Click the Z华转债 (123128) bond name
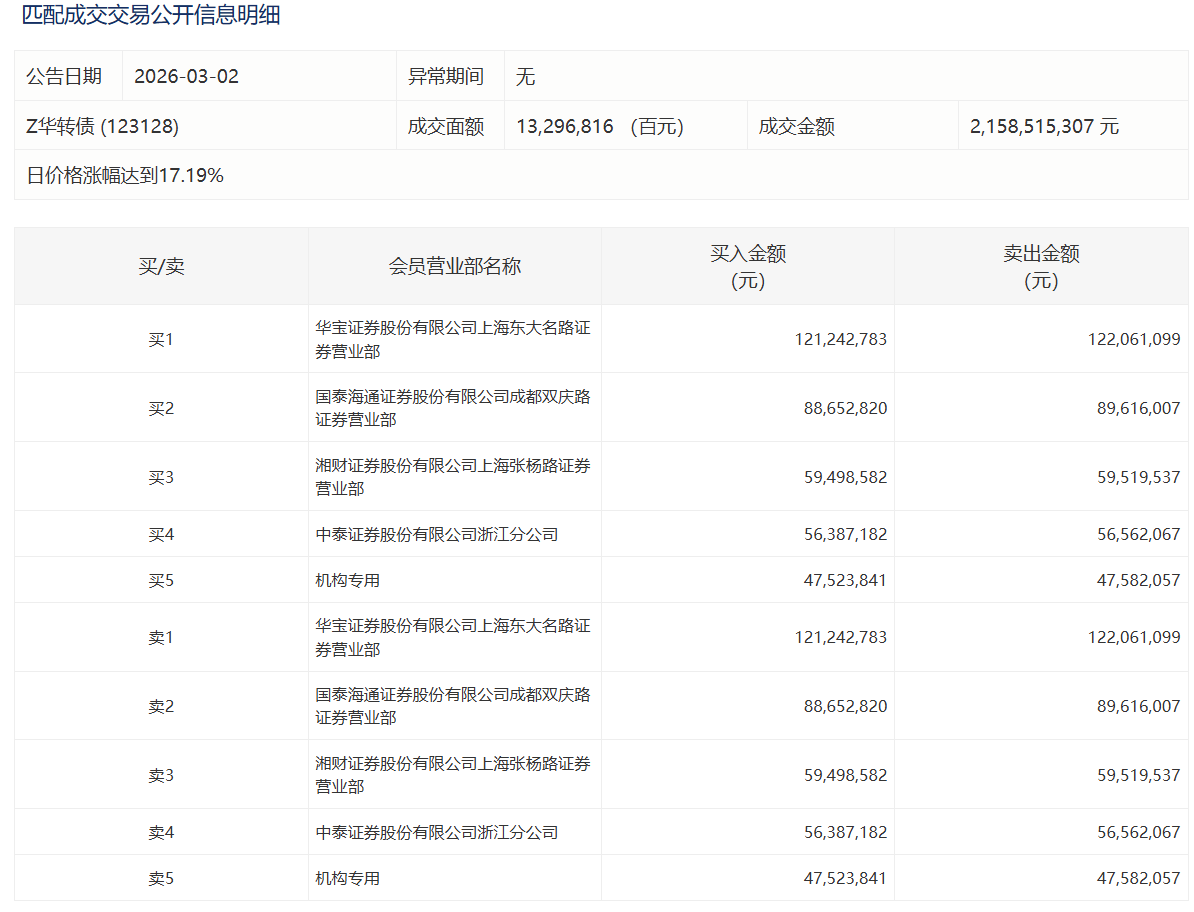The height and width of the screenshot is (912, 1194). (102, 126)
